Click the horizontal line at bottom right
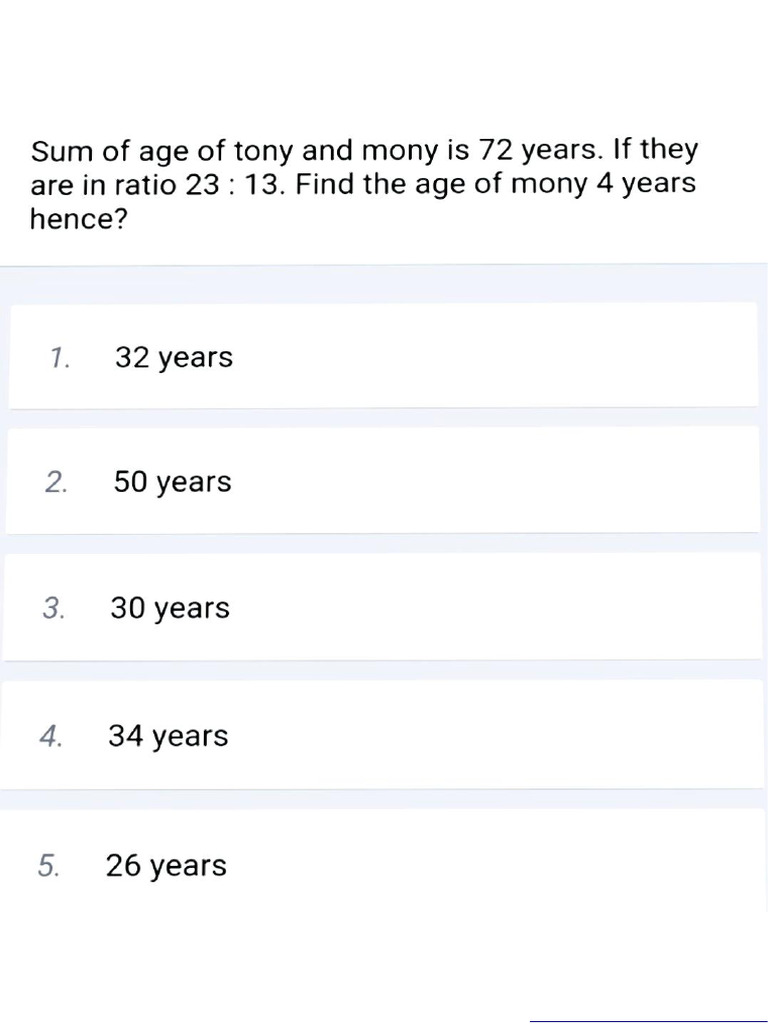Viewport: 768px width, 1024px height. pyautogui.click(x=648, y=1021)
